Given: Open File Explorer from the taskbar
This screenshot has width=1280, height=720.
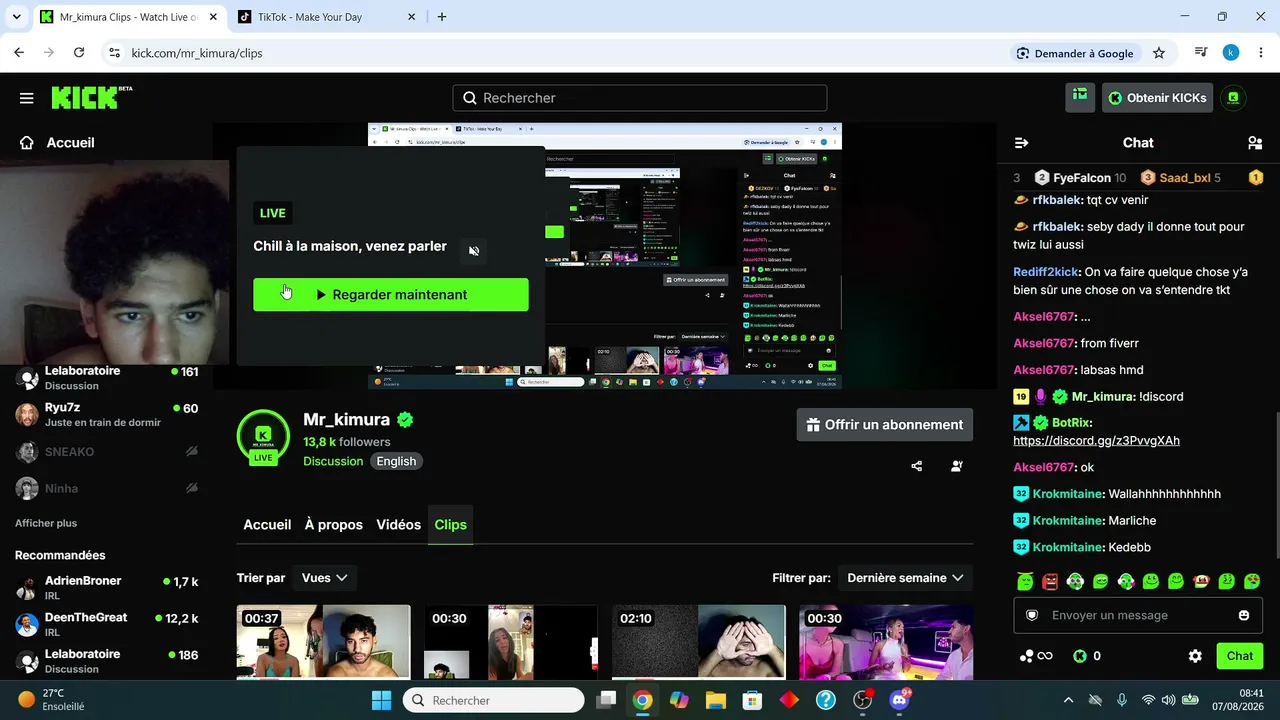Looking at the screenshot, I should pos(716,700).
